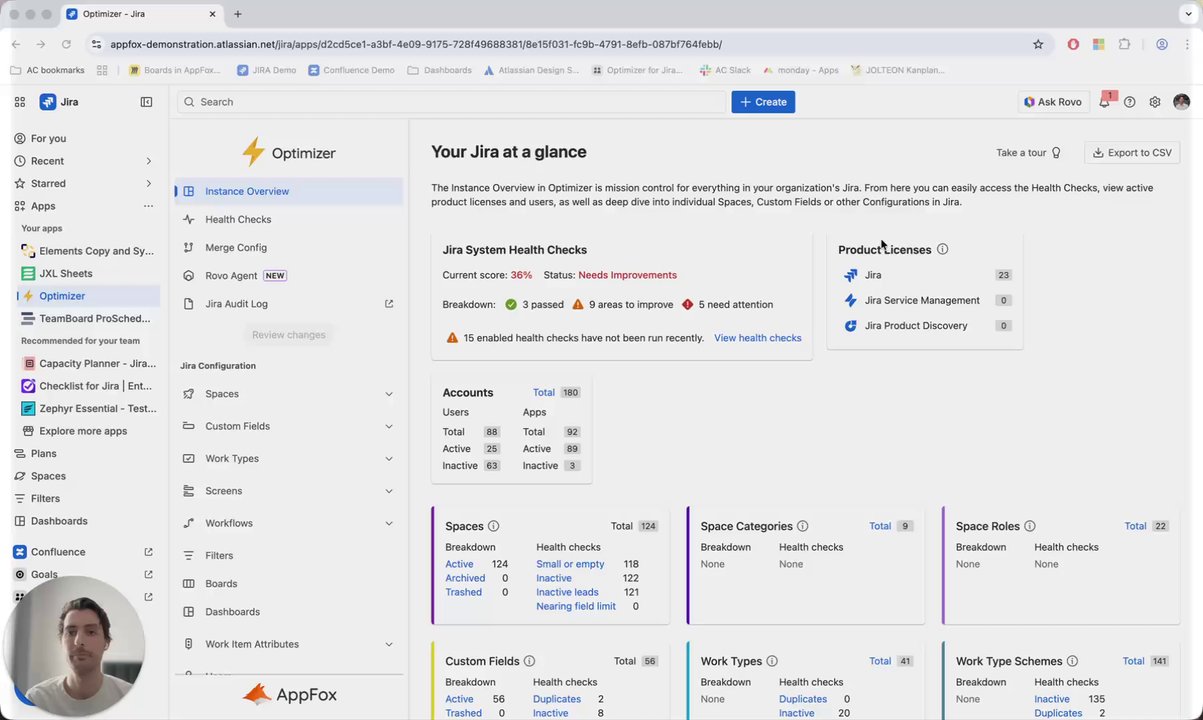Expand the Starred menu chevron
The width and height of the screenshot is (1203, 720).
pyautogui.click(x=149, y=183)
